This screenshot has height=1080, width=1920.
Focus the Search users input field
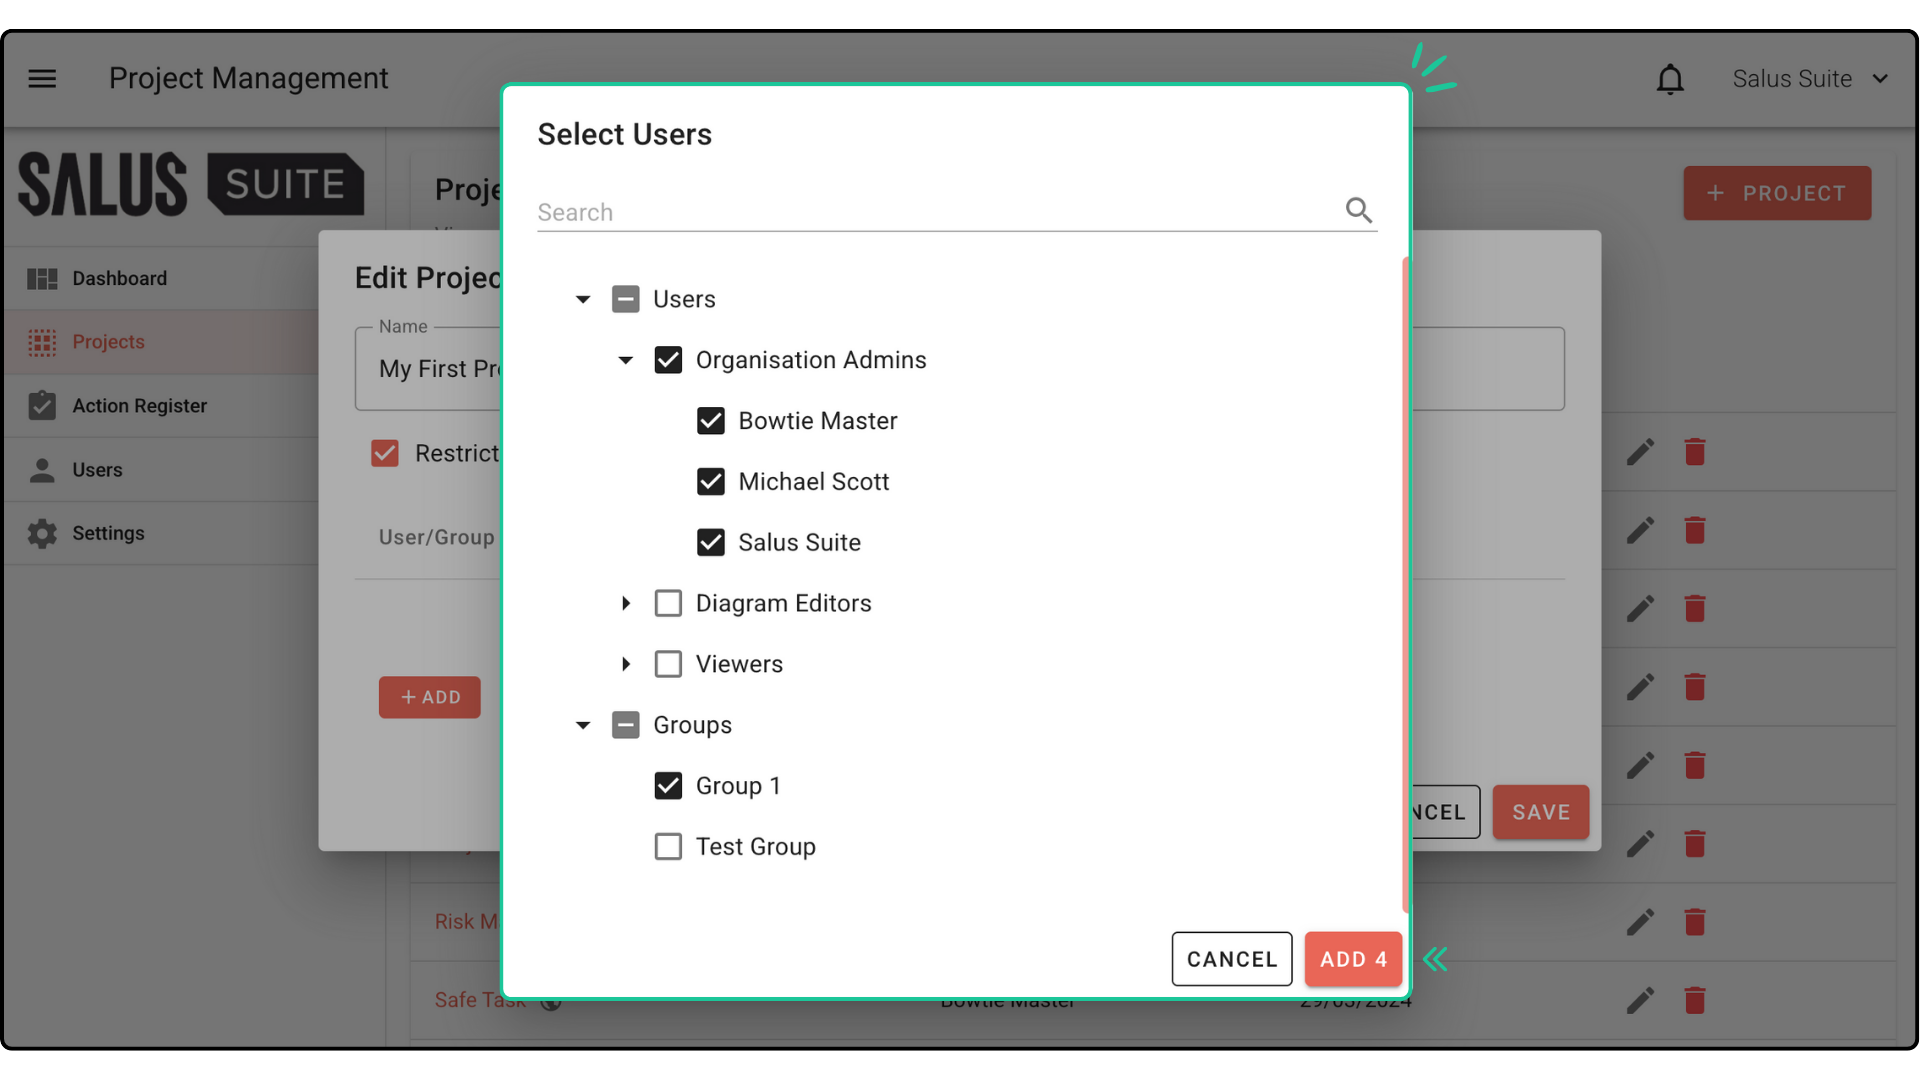coord(935,212)
